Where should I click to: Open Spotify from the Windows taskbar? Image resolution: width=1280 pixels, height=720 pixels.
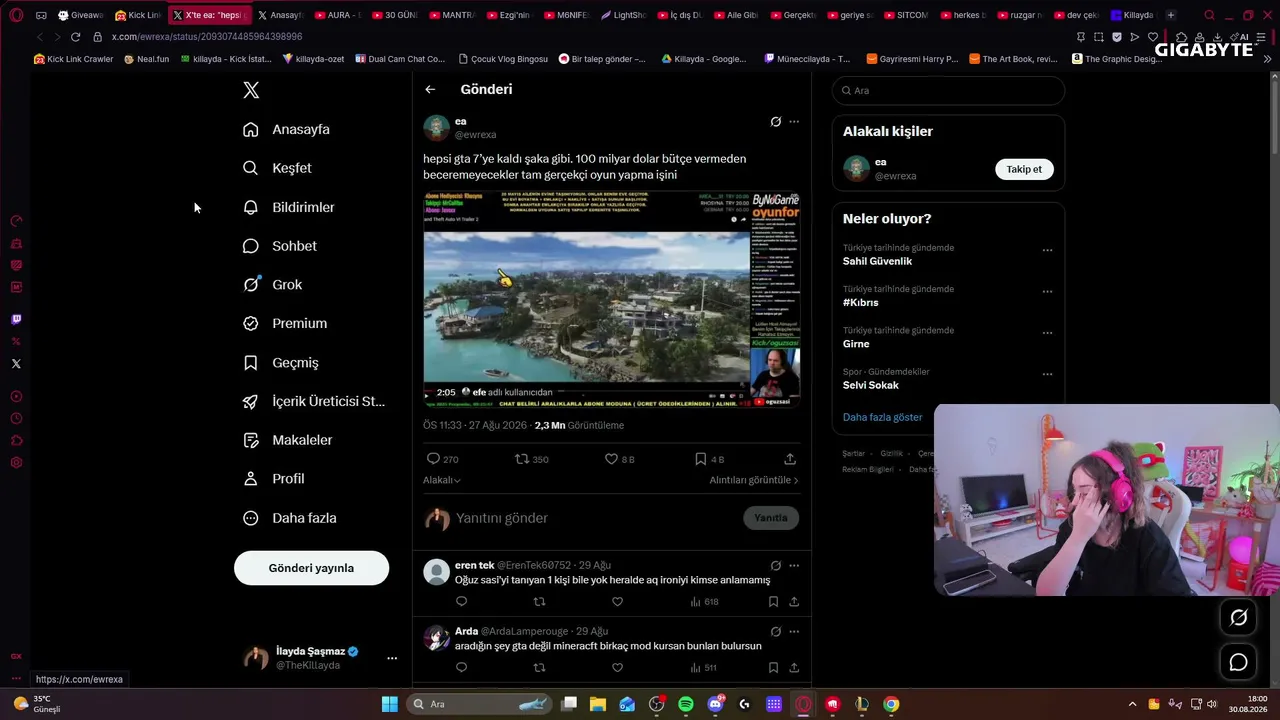[686, 704]
